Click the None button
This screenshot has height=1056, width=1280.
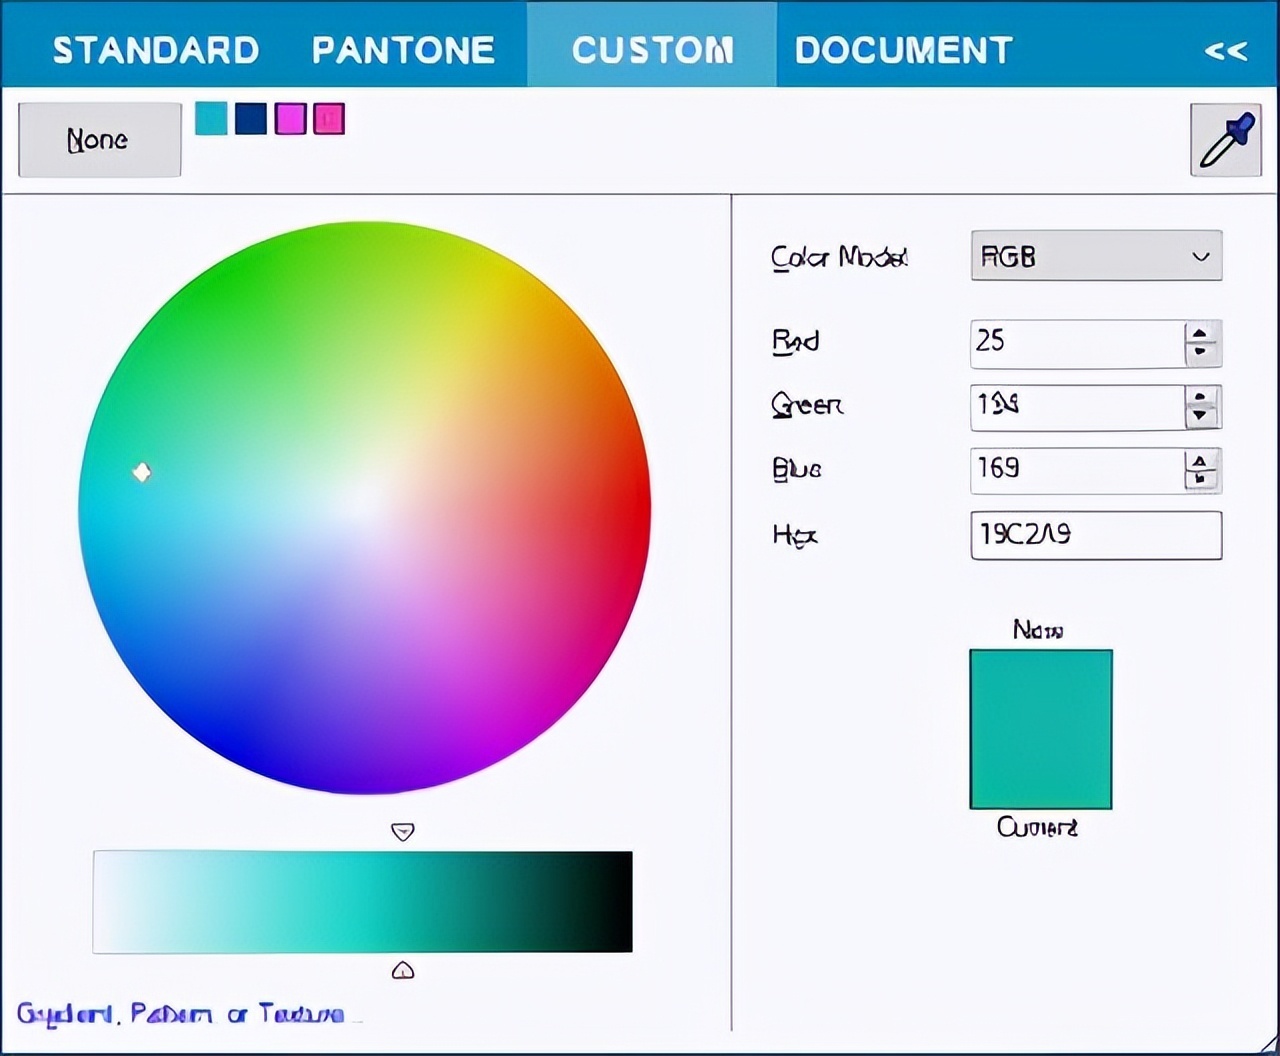click(x=99, y=140)
